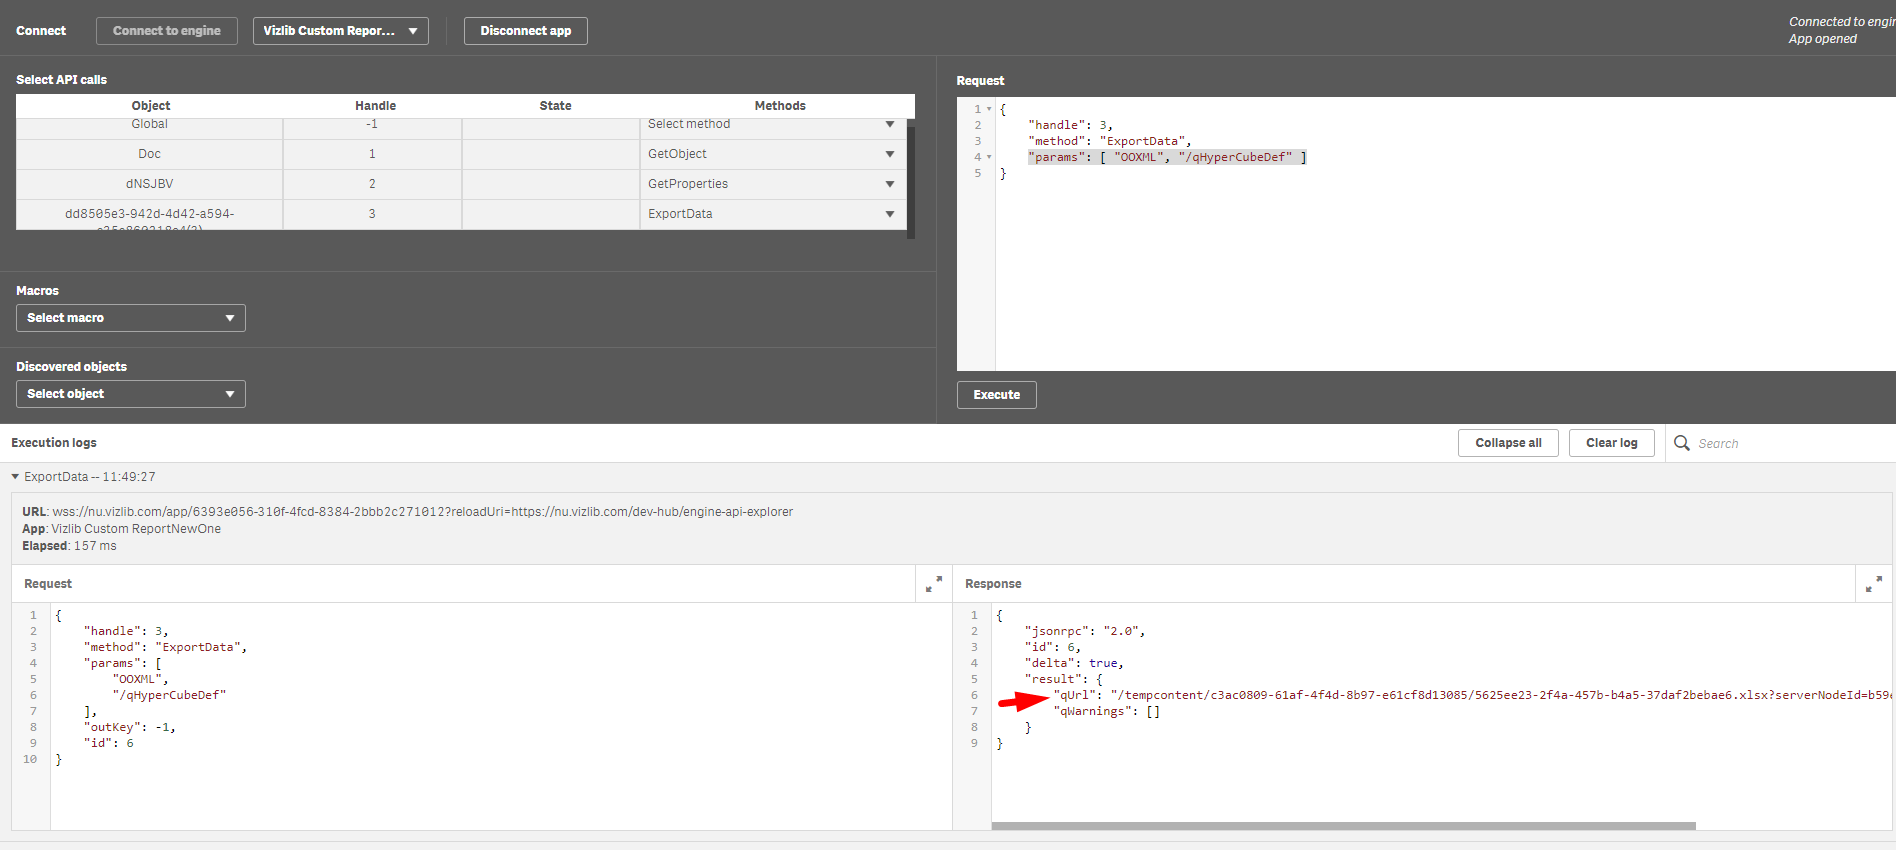Execute the request
This screenshot has height=850, width=1896.
coord(997,395)
